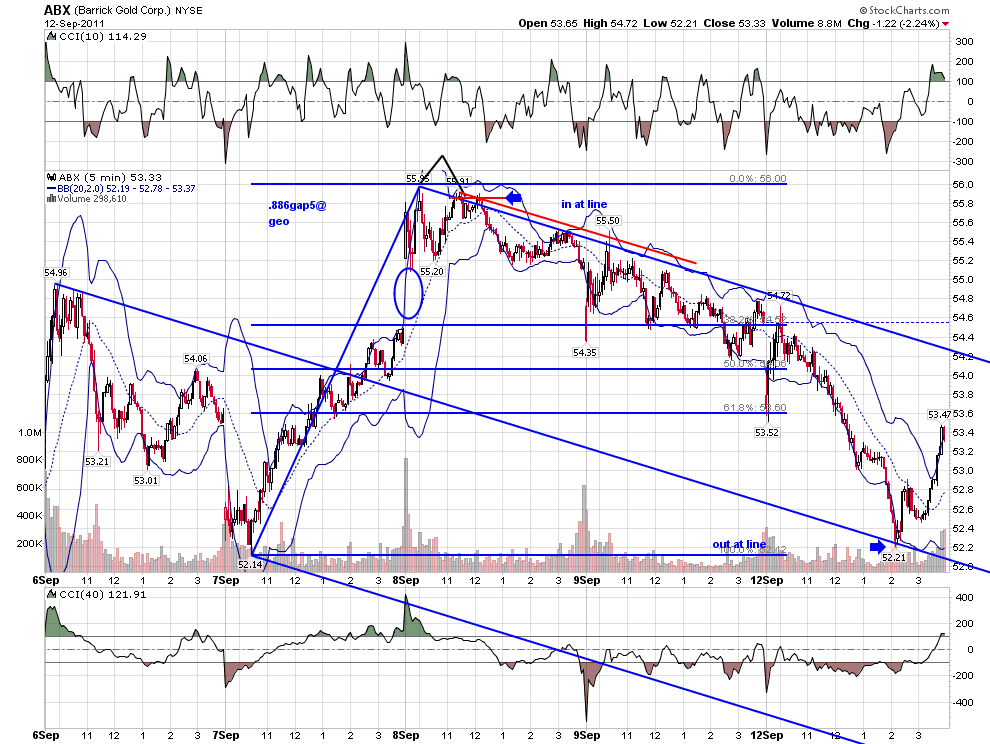The width and height of the screenshot is (990, 744).
Task: Click the 'Volume 8.8M' header value
Action: [x=806, y=23]
